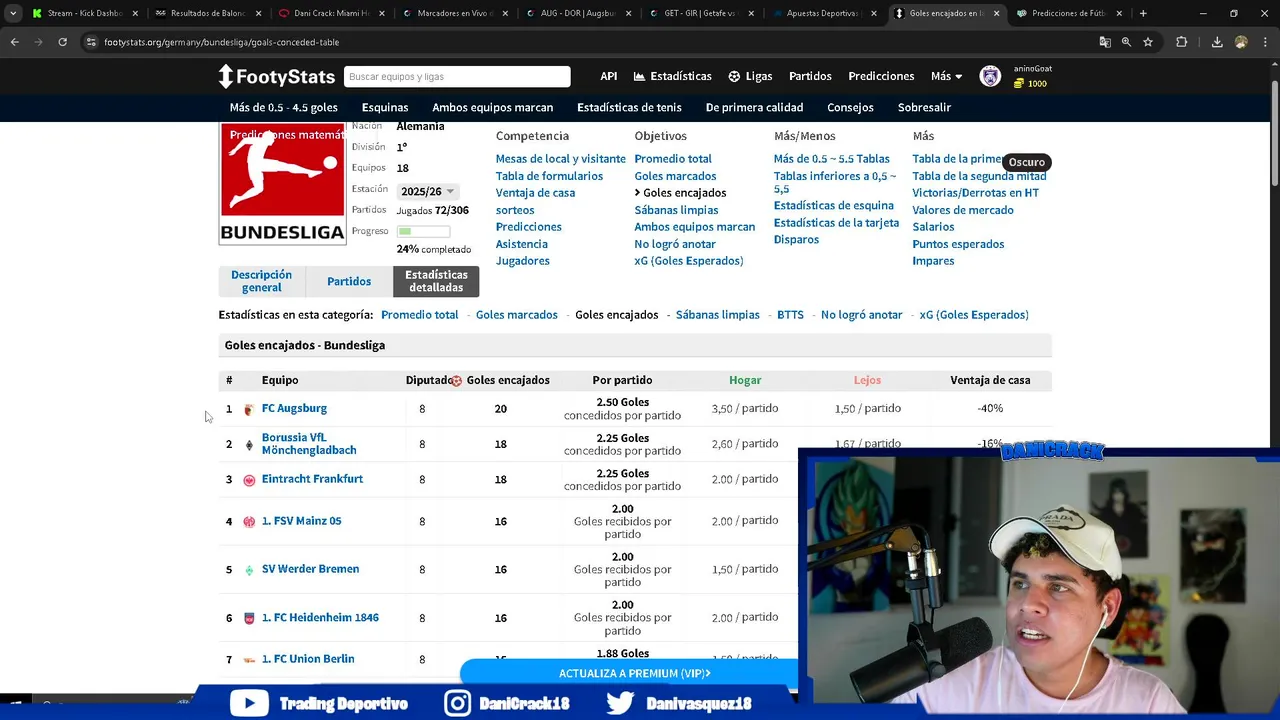This screenshot has width=1280, height=720.
Task: Open a new browser tab with plus icon
Action: 1143,13
